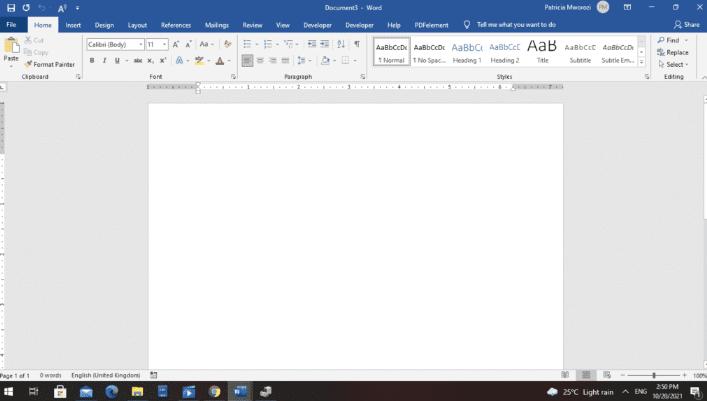This screenshot has height=401, width=707.
Task: Click word count in status bar
Action: point(50,375)
